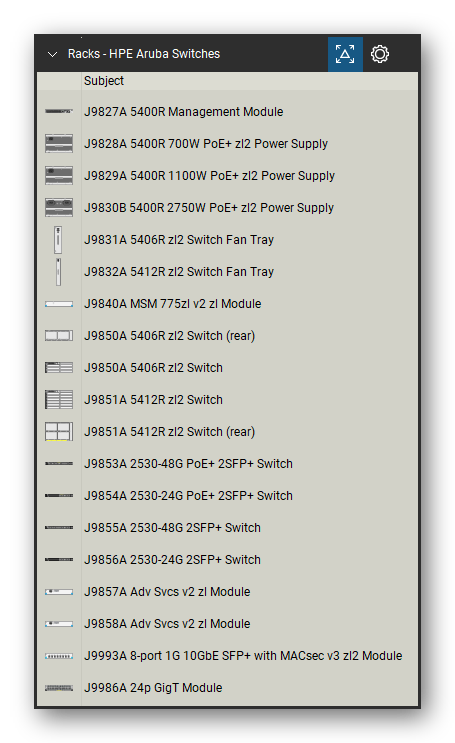
Task: Click text 'J9850A 5406R zl2 Switch (rear)'
Action: click(x=170, y=336)
